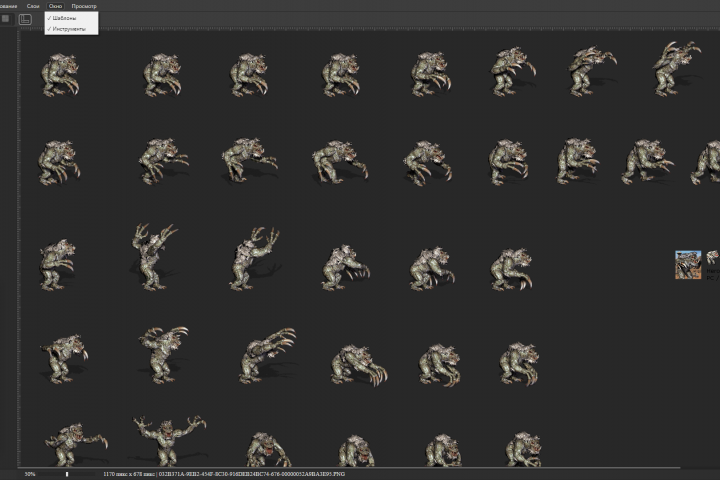Click the horizontal scrollbar below the canvas

point(349,468)
